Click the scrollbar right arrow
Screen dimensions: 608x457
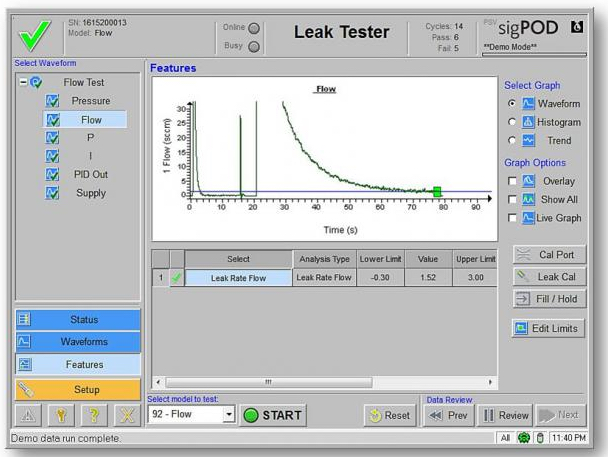click(491, 382)
